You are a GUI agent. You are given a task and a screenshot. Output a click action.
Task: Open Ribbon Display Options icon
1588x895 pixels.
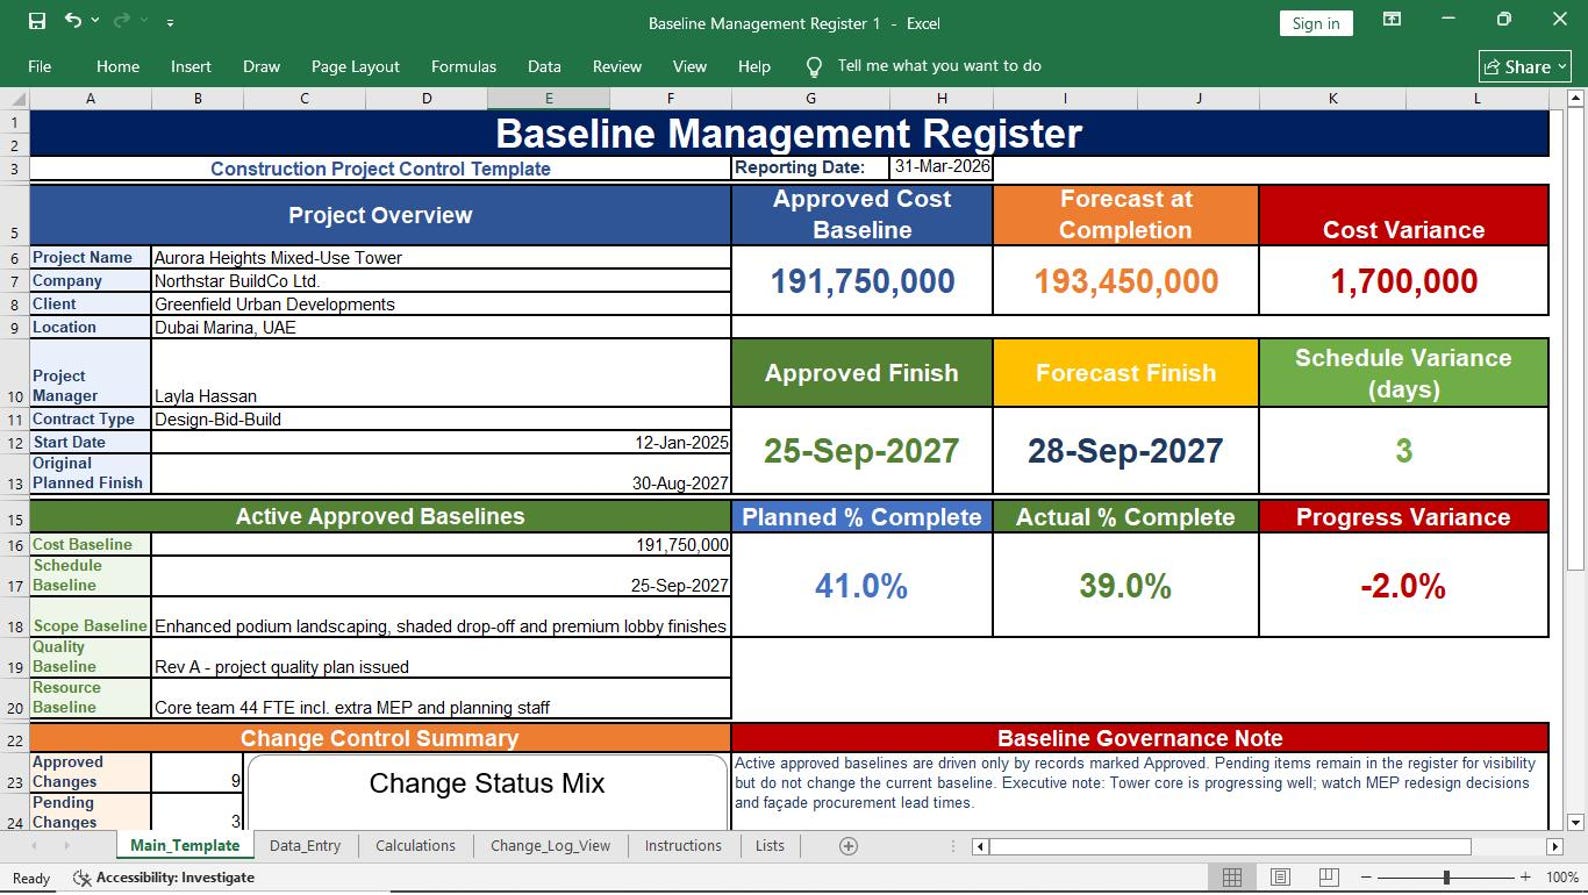click(1392, 19)
